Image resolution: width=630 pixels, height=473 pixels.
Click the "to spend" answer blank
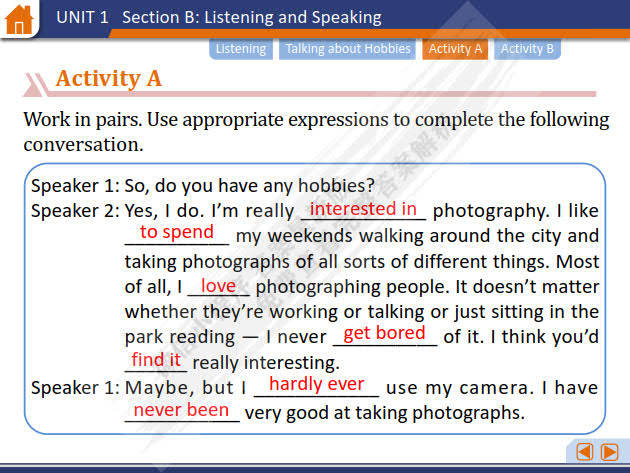click(177, 233)
